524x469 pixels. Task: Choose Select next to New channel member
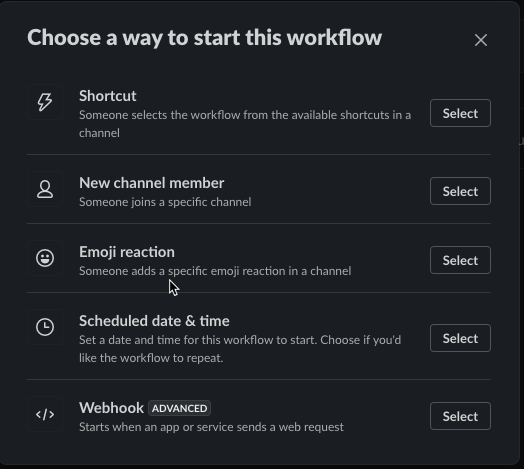click(x=460, y=191)
